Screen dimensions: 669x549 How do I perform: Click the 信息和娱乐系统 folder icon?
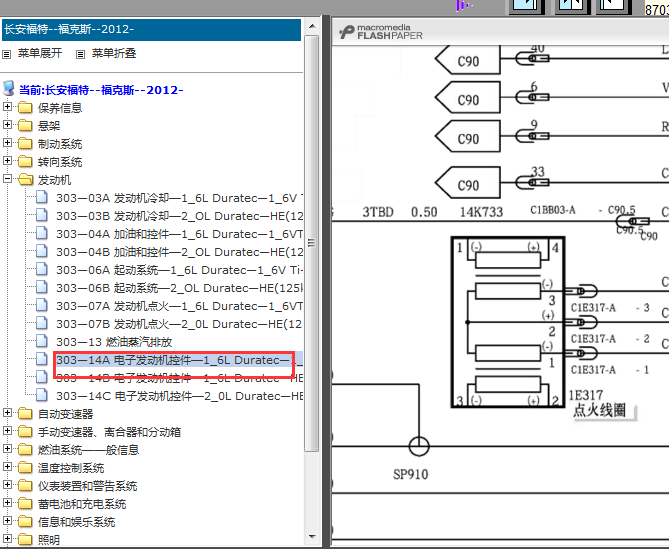25,521
